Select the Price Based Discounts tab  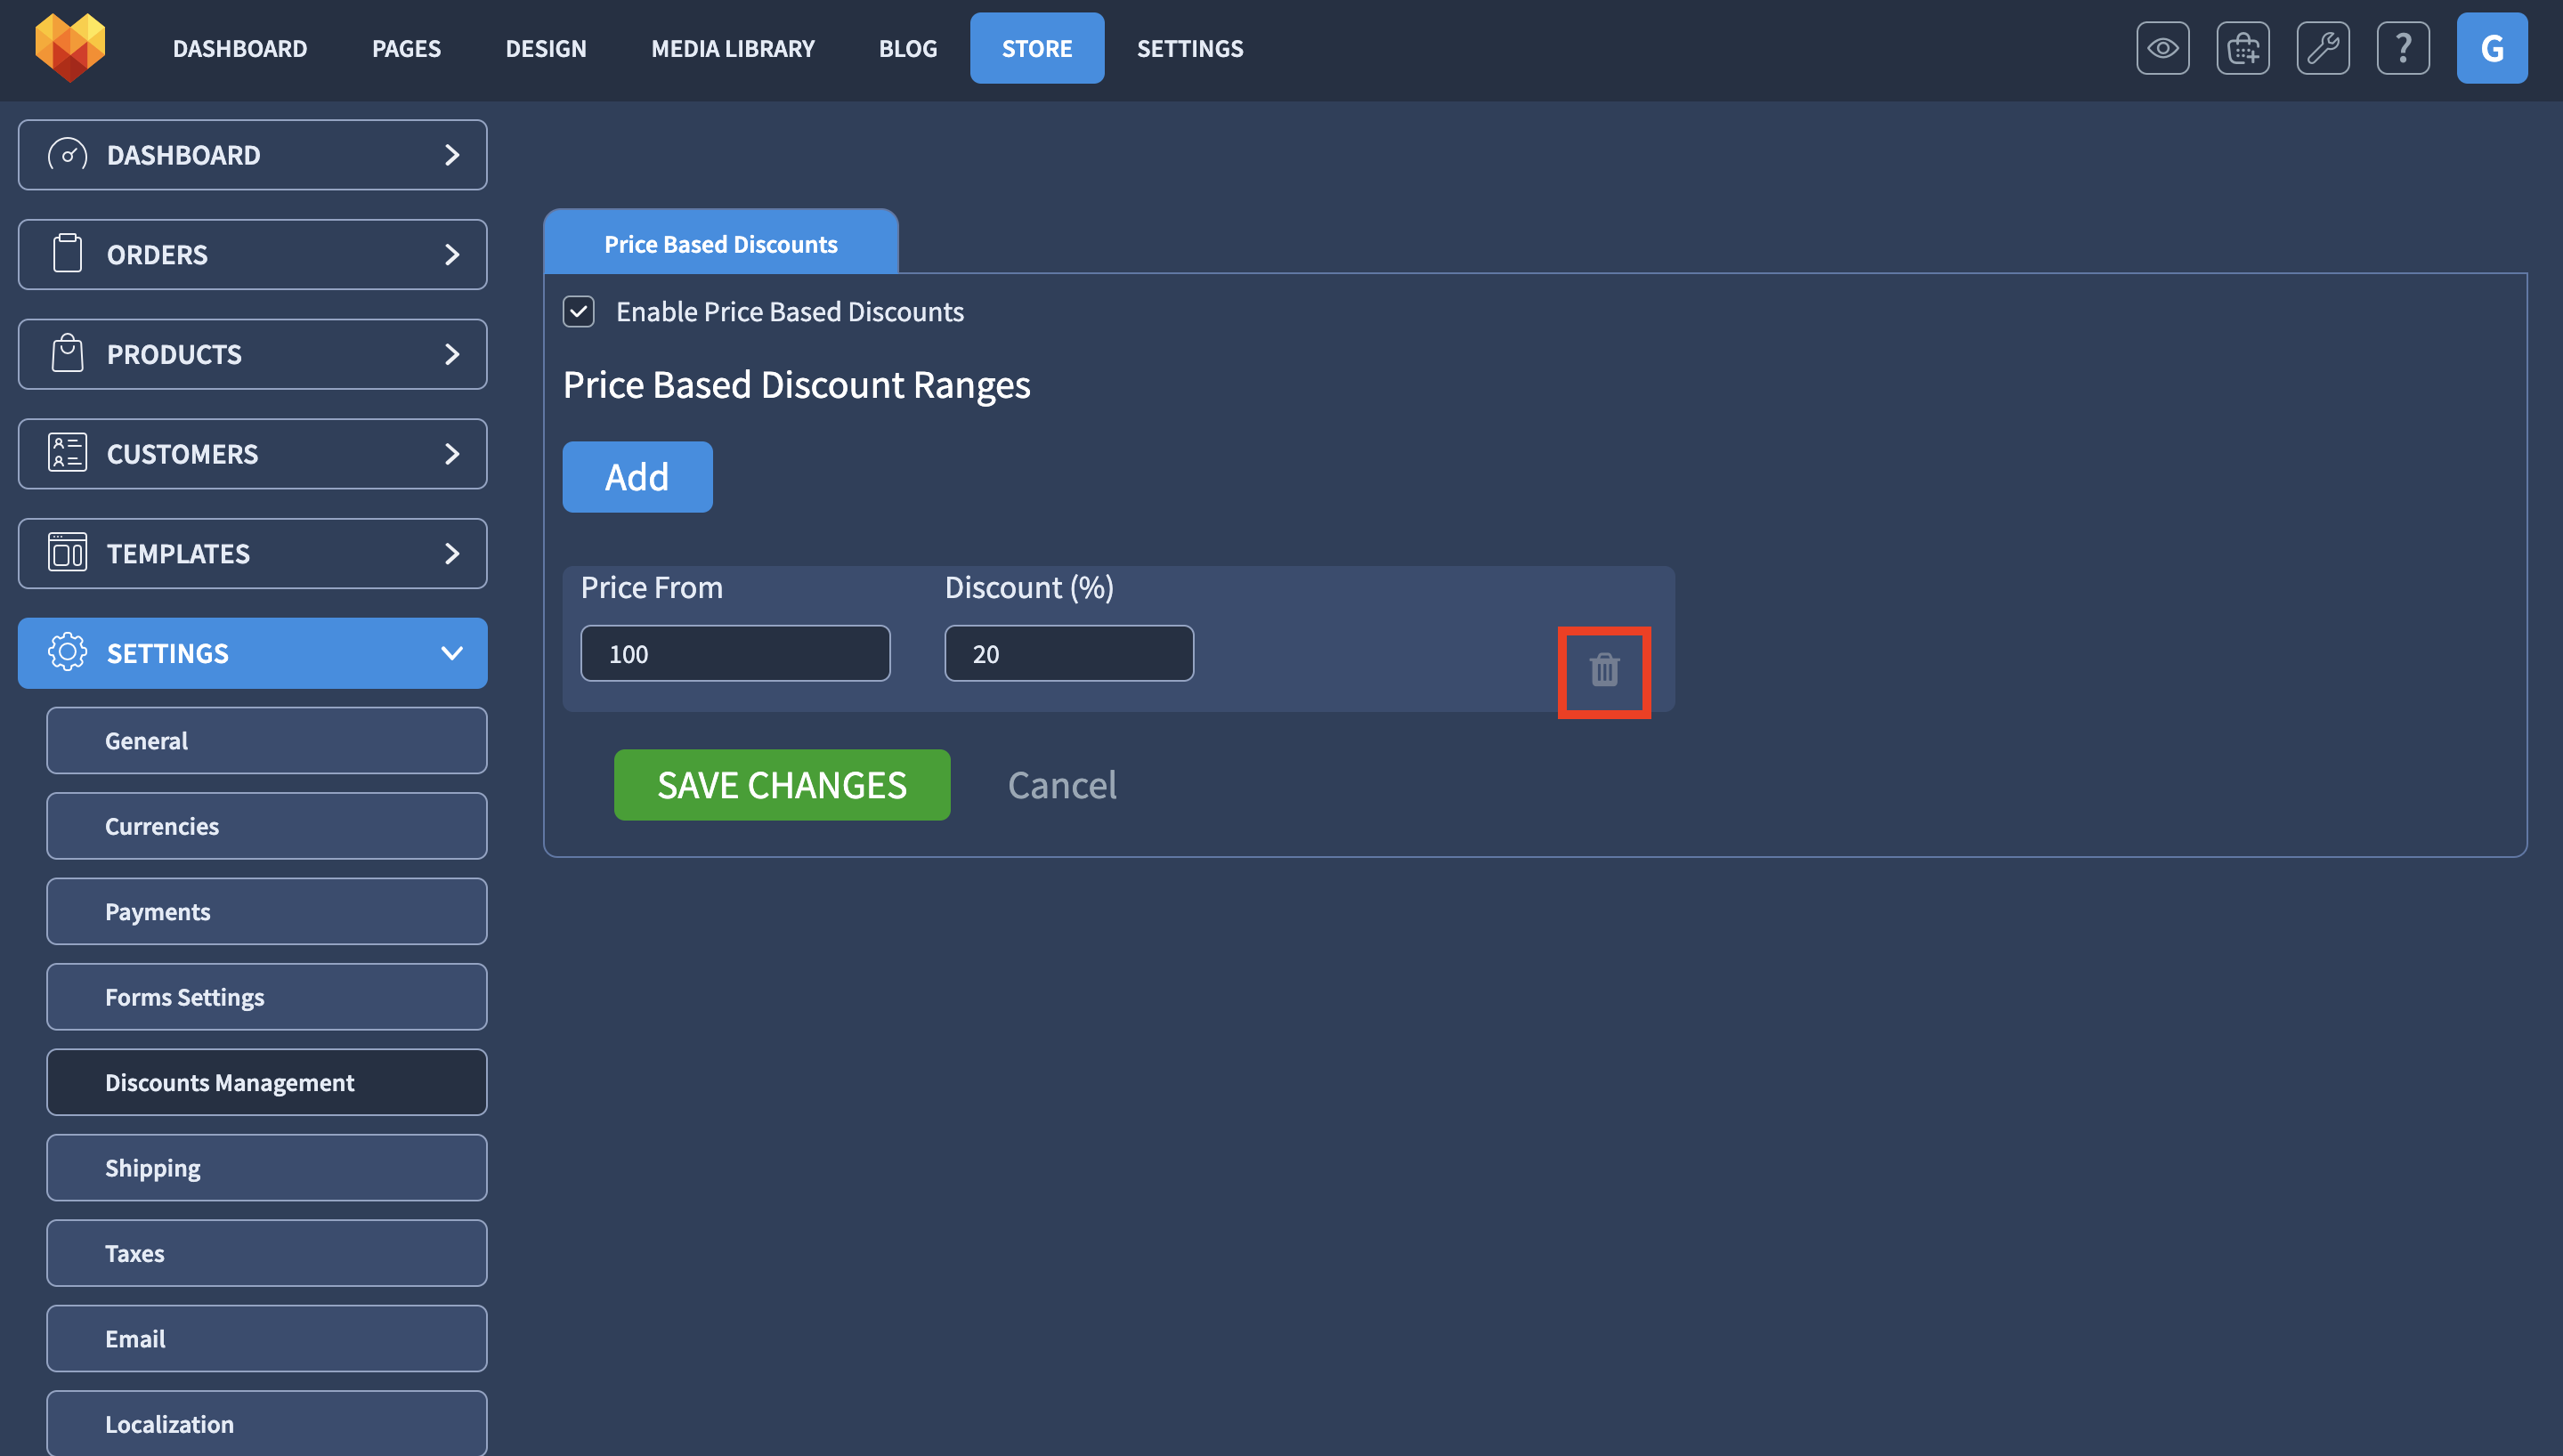tap(721, 242)
